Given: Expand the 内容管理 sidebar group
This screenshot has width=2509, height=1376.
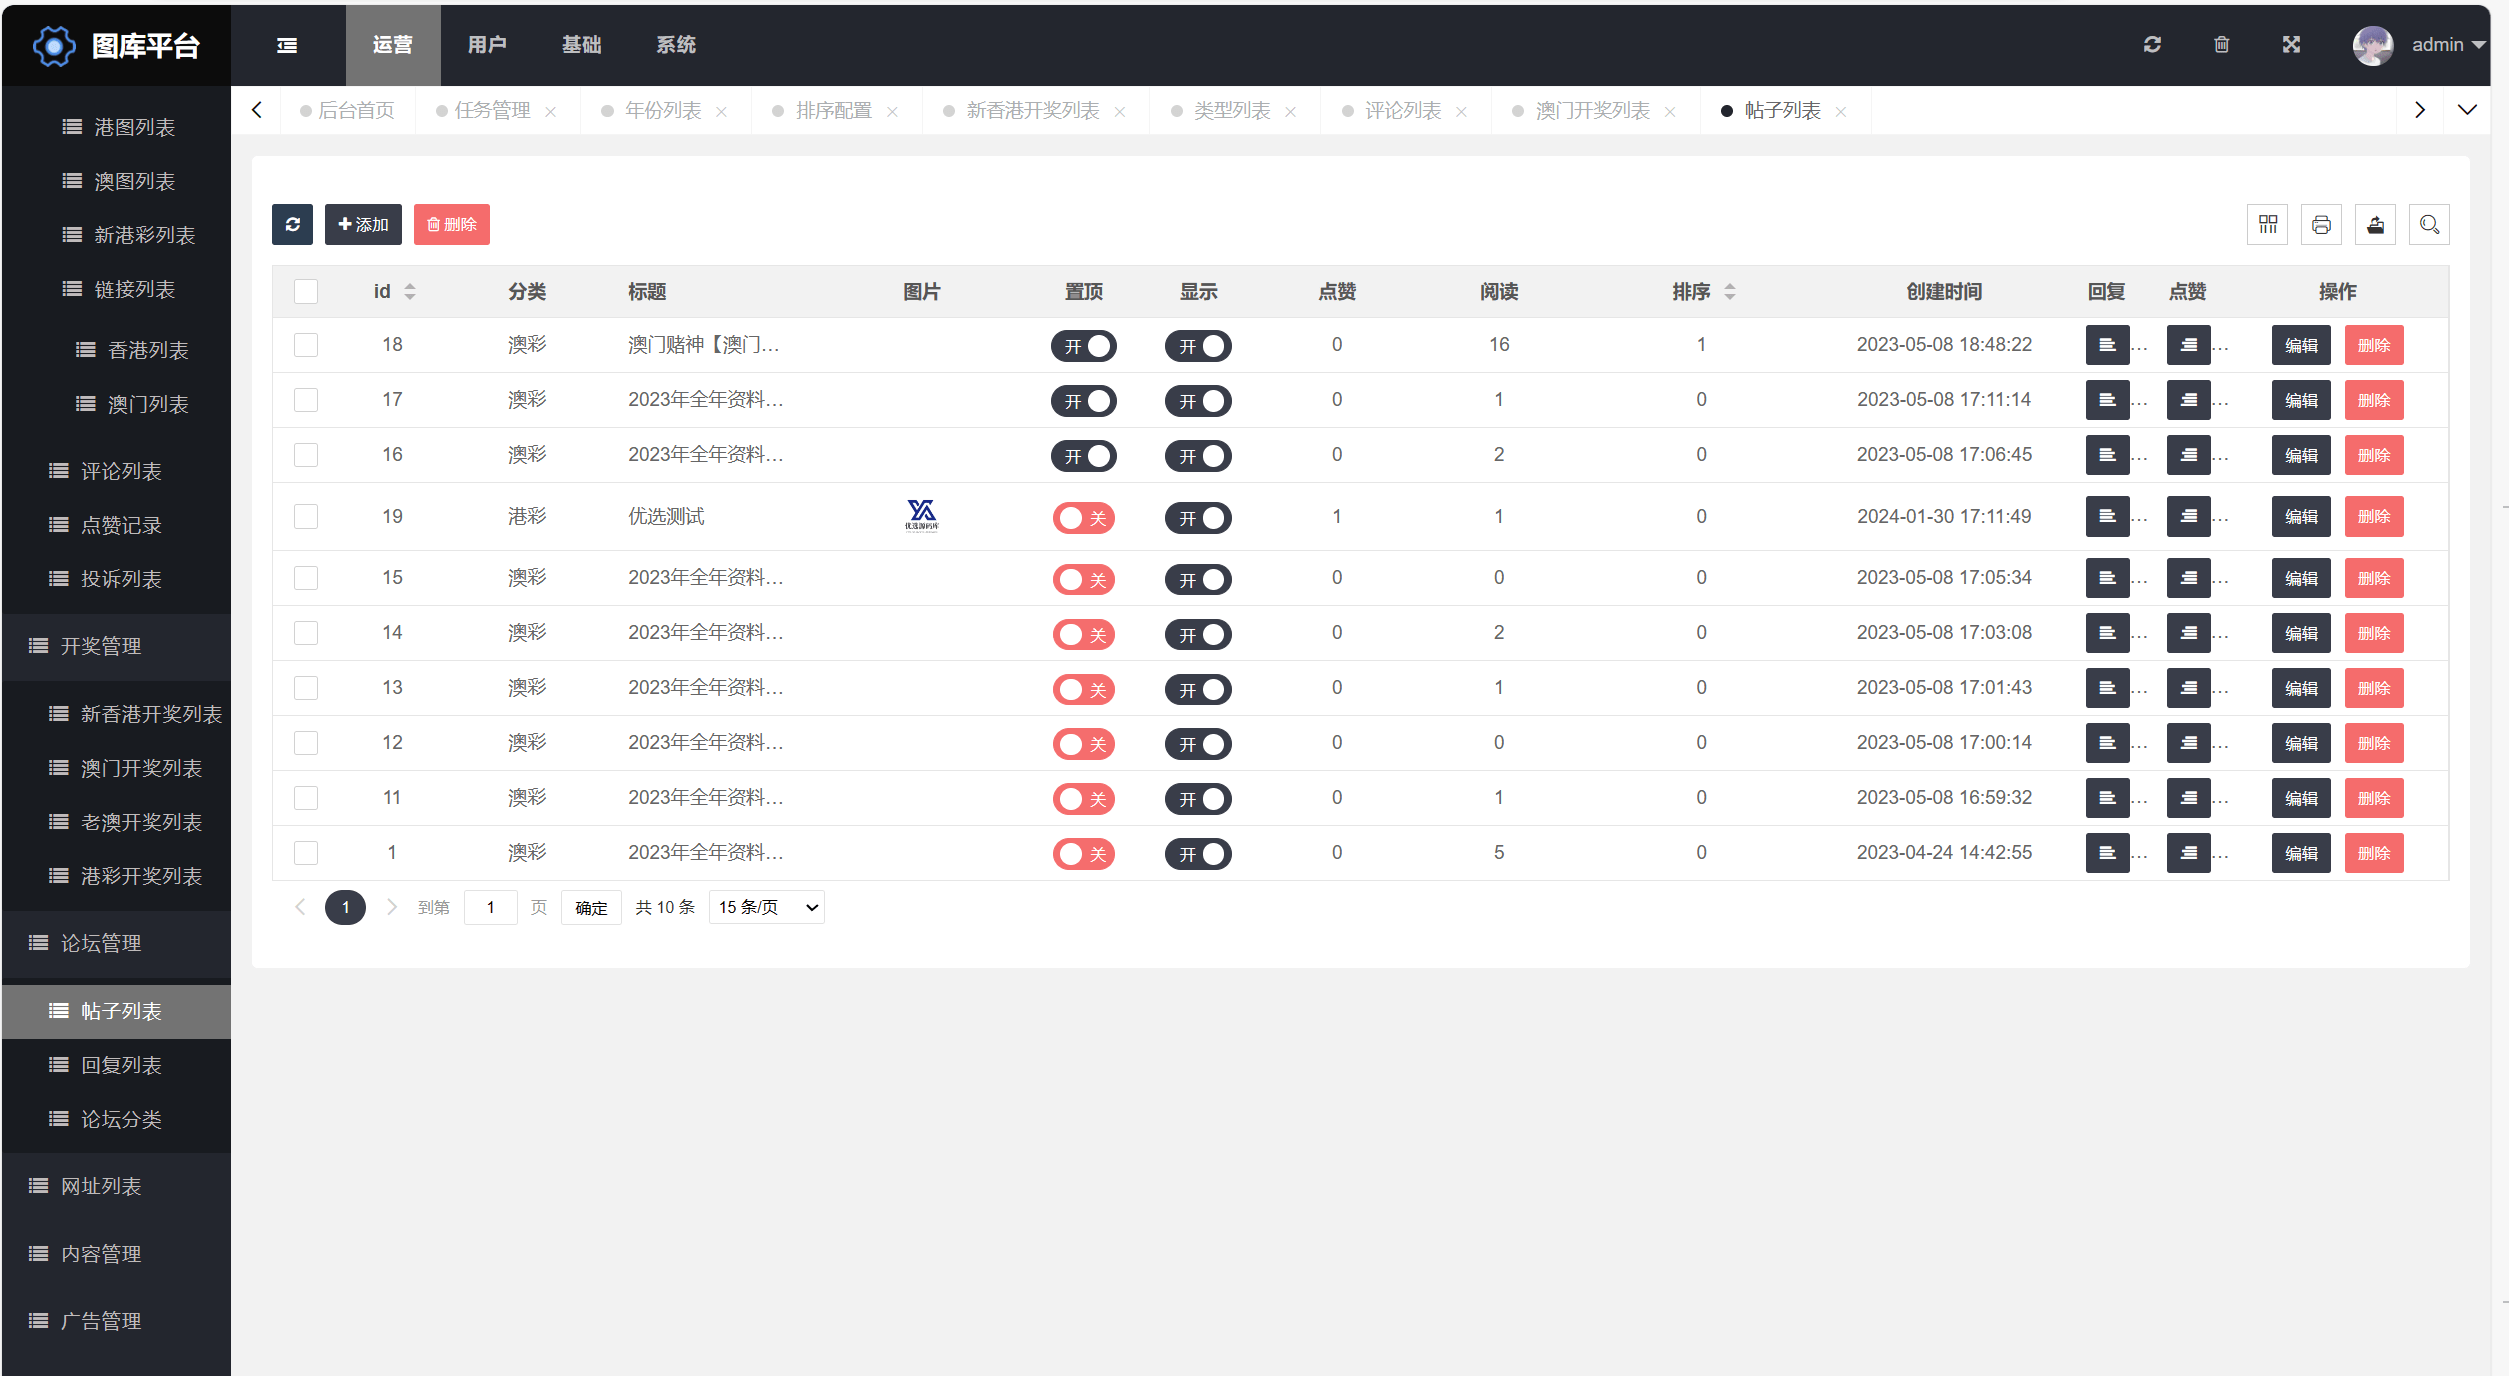Looking at the screenshot, I should point(116,1254).
